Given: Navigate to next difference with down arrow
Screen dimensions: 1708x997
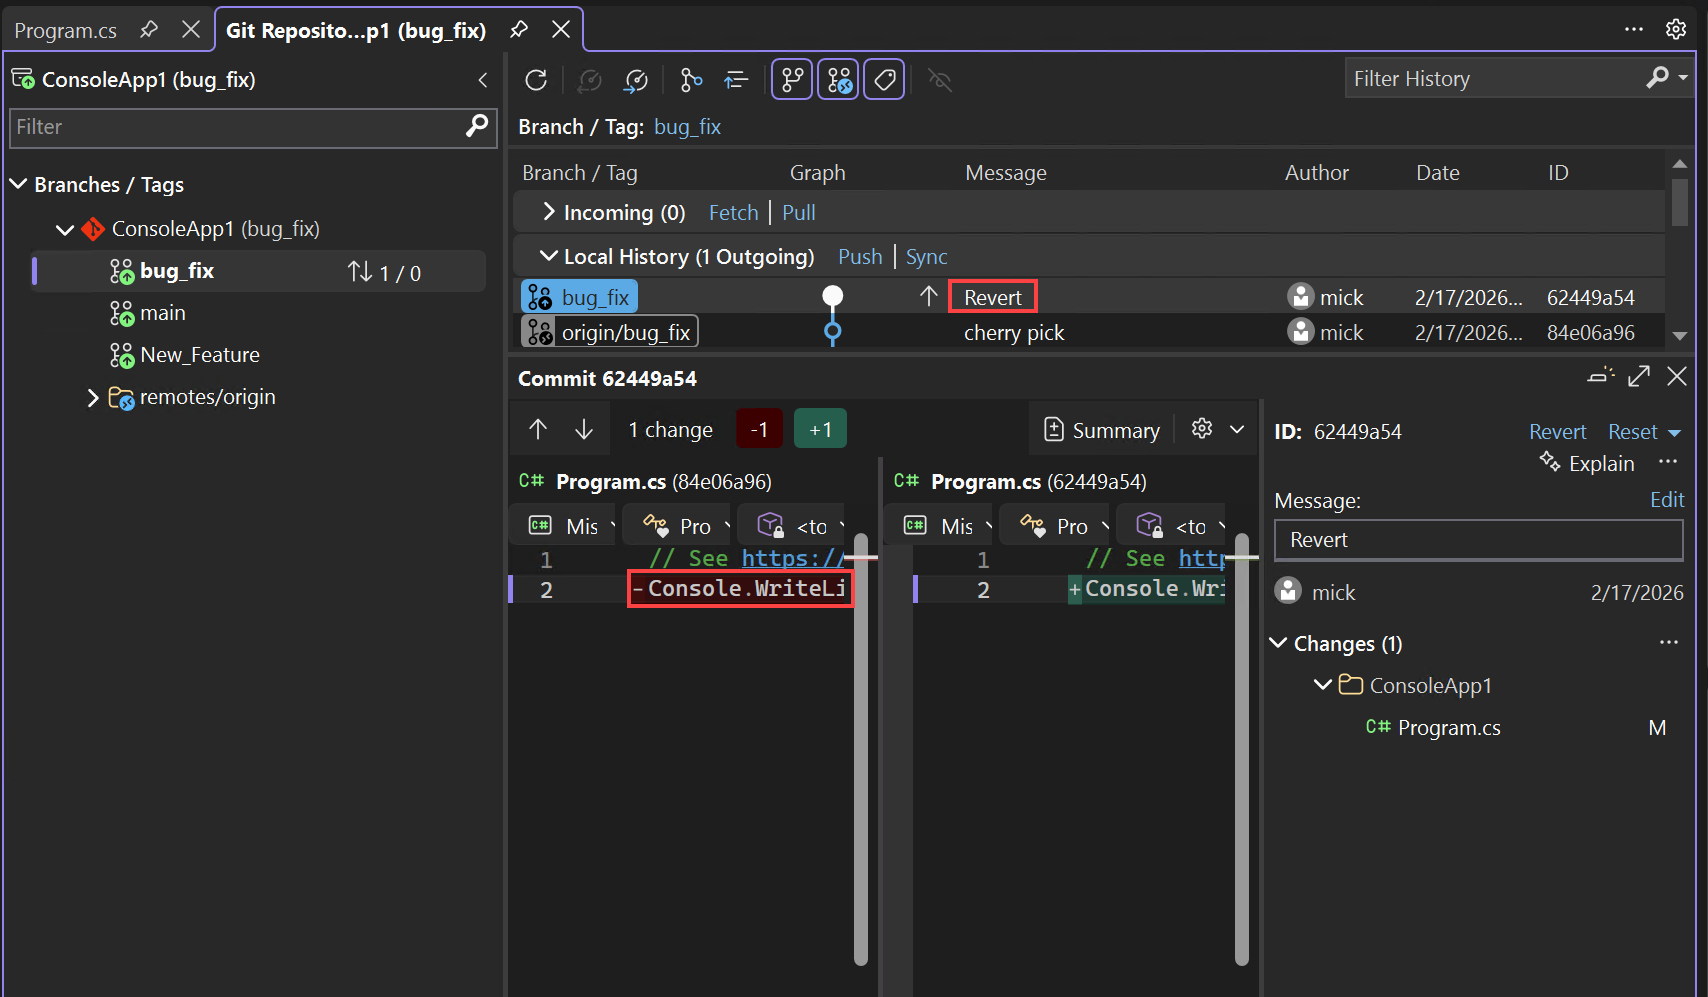Looking at the screenshot, I should tap(583, 428).
